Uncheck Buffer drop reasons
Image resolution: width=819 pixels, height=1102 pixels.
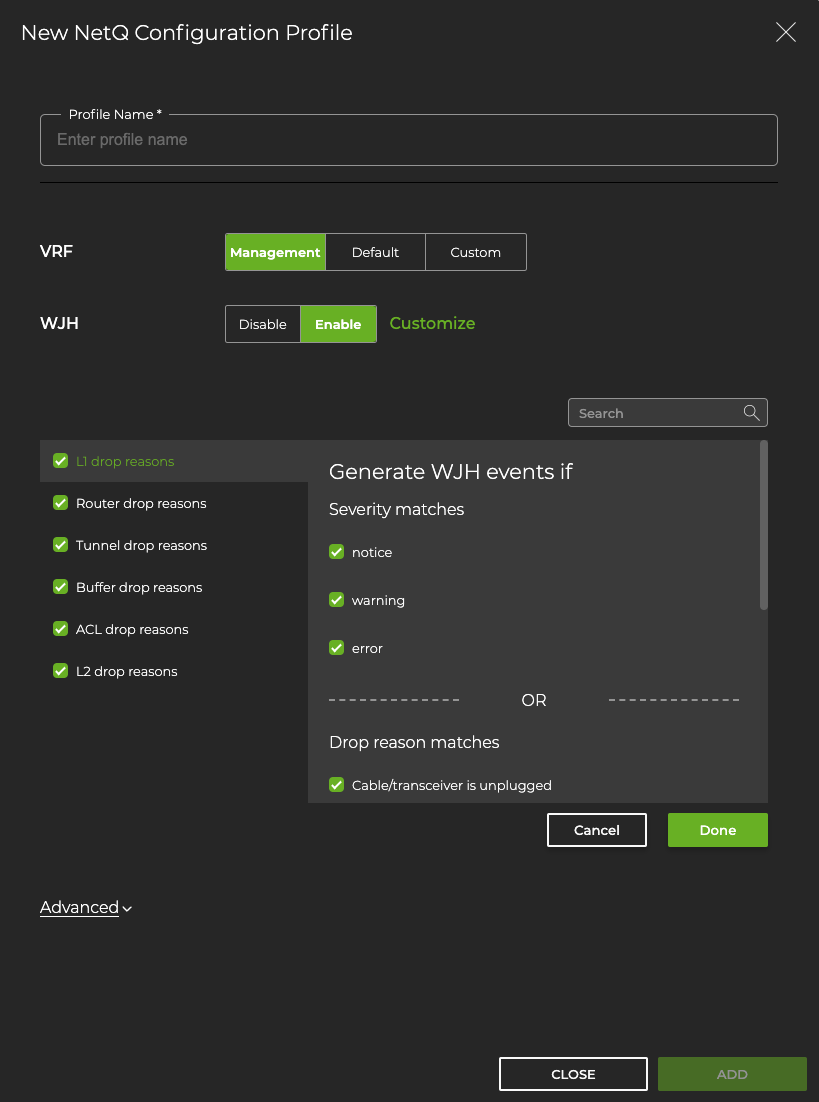(60, 587)
